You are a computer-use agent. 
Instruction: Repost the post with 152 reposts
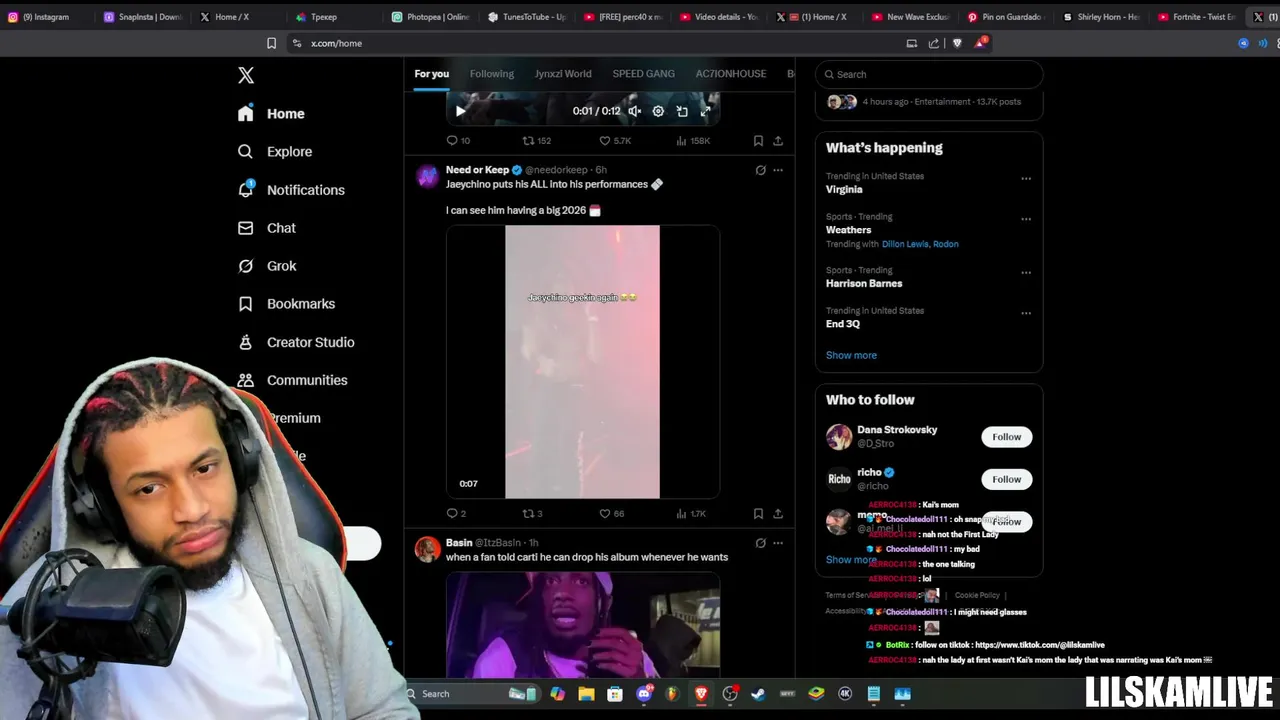tap(537, 141)
